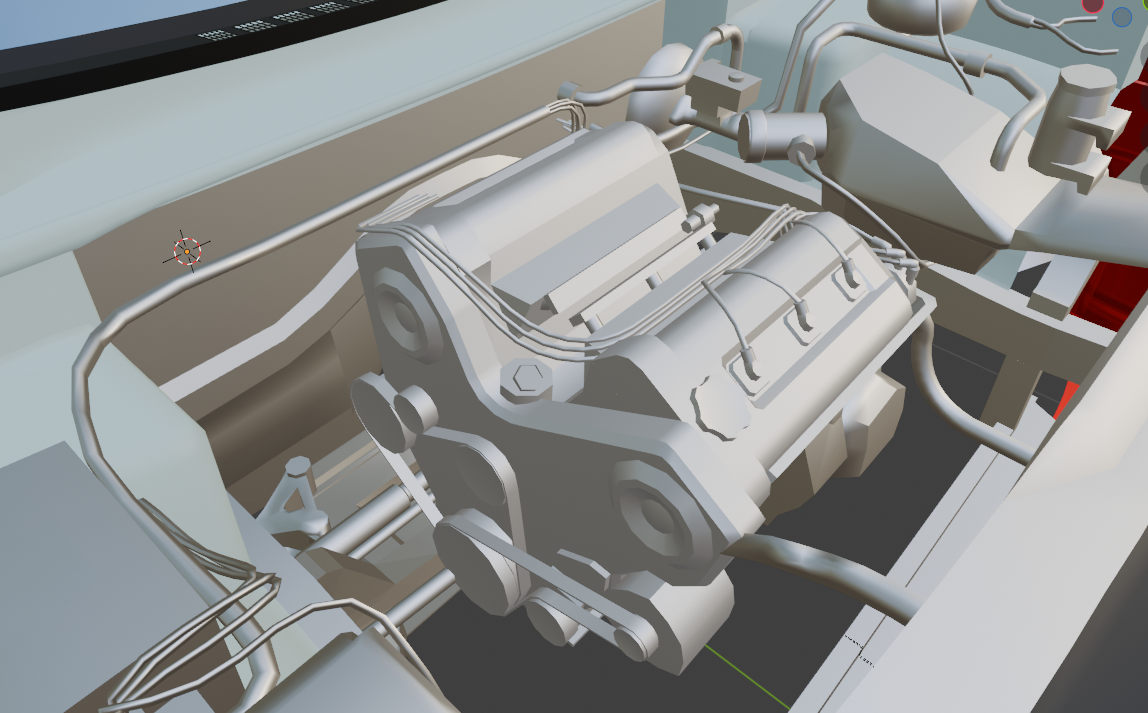Select the small pulley at belt's end
Image resolution: width=1148 pixels, height=713 pixels.
pos(636,634)
